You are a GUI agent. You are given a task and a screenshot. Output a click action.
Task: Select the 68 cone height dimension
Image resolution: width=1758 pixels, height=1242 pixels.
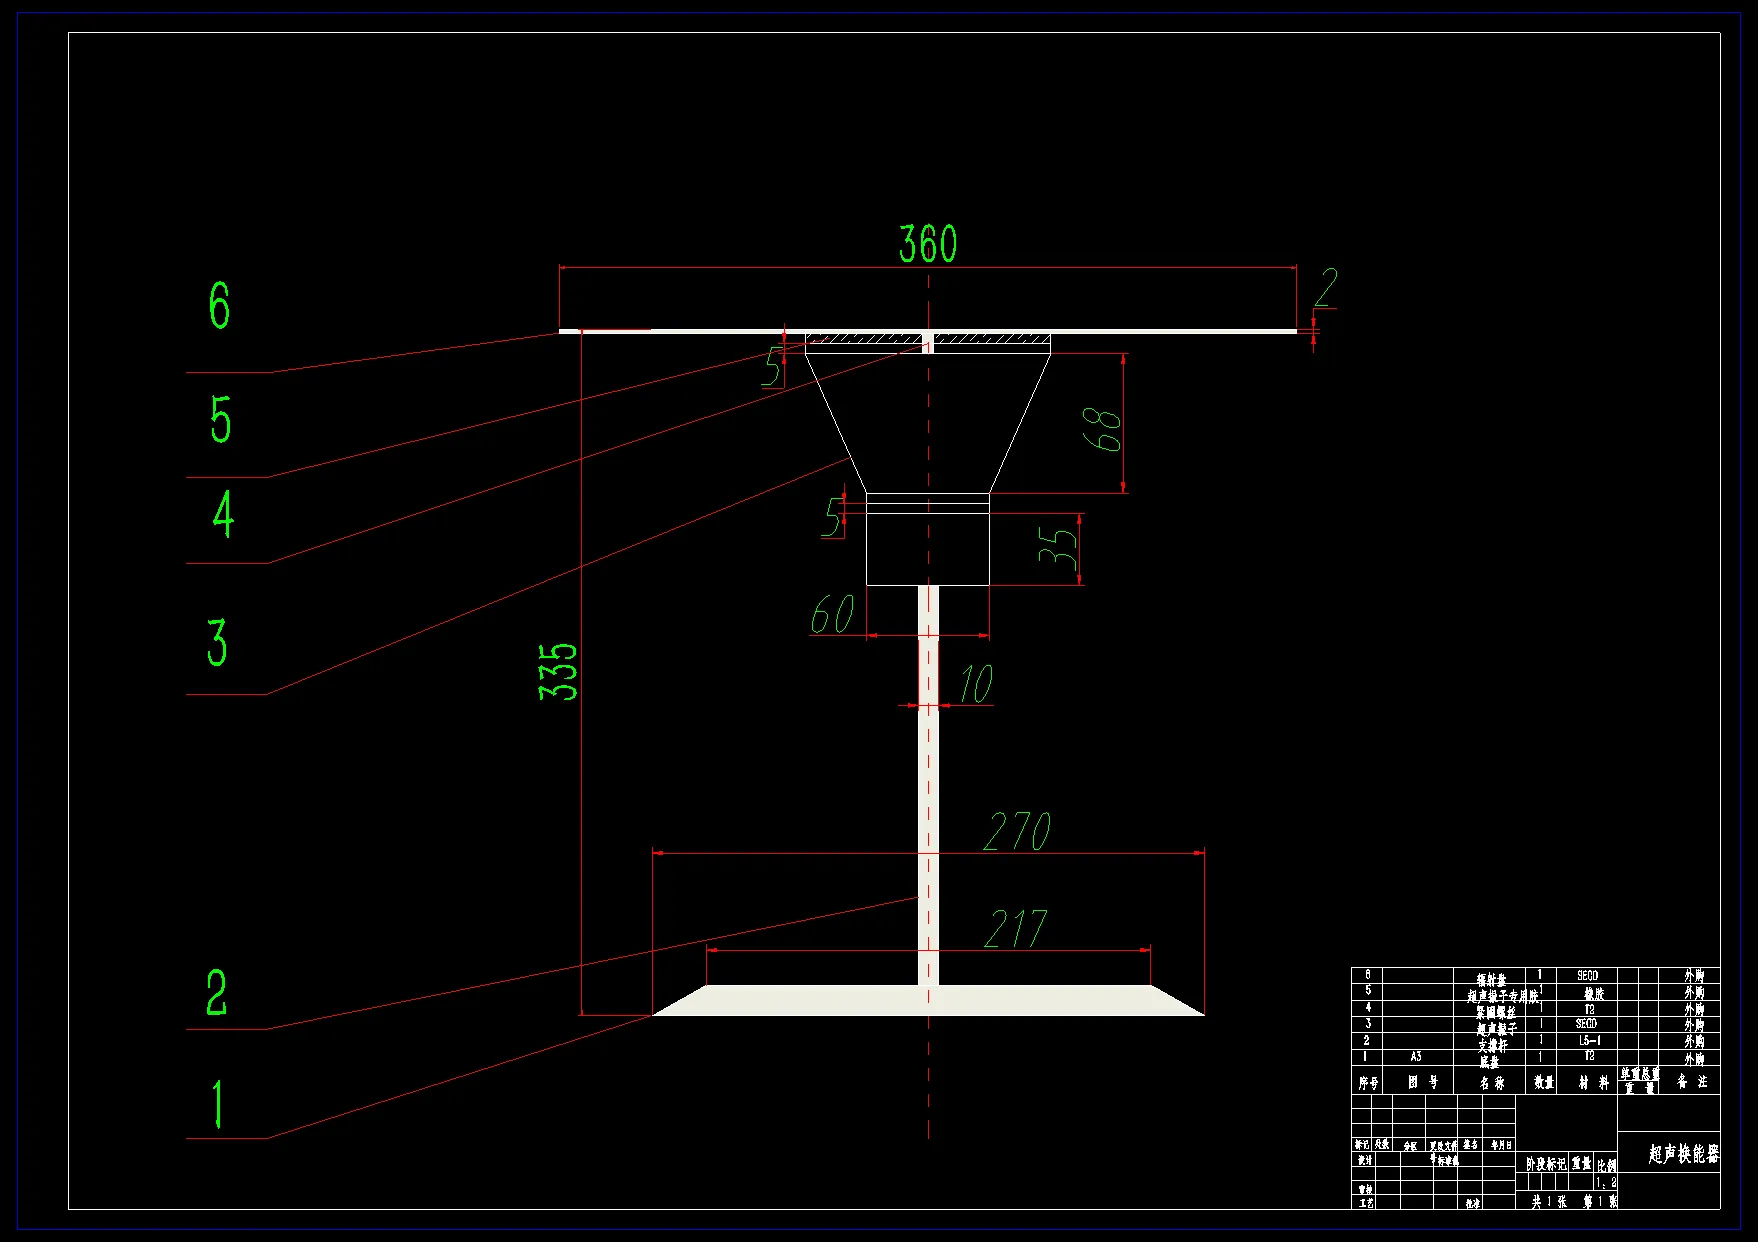point(1104,428)
